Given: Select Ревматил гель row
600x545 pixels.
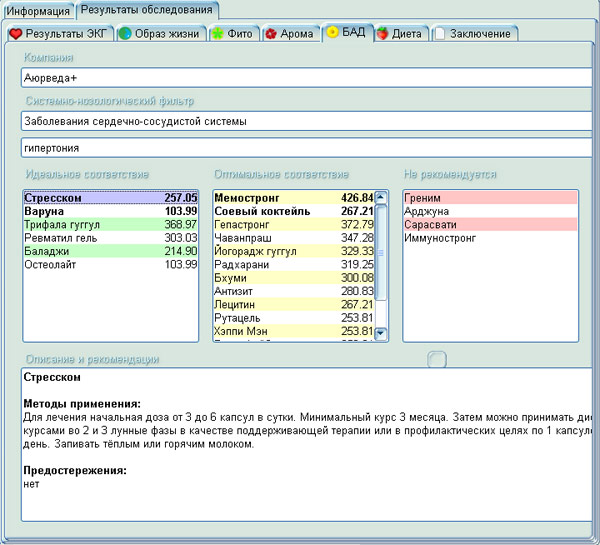Looking at the screenshot, I should click(x=111, y=238).
